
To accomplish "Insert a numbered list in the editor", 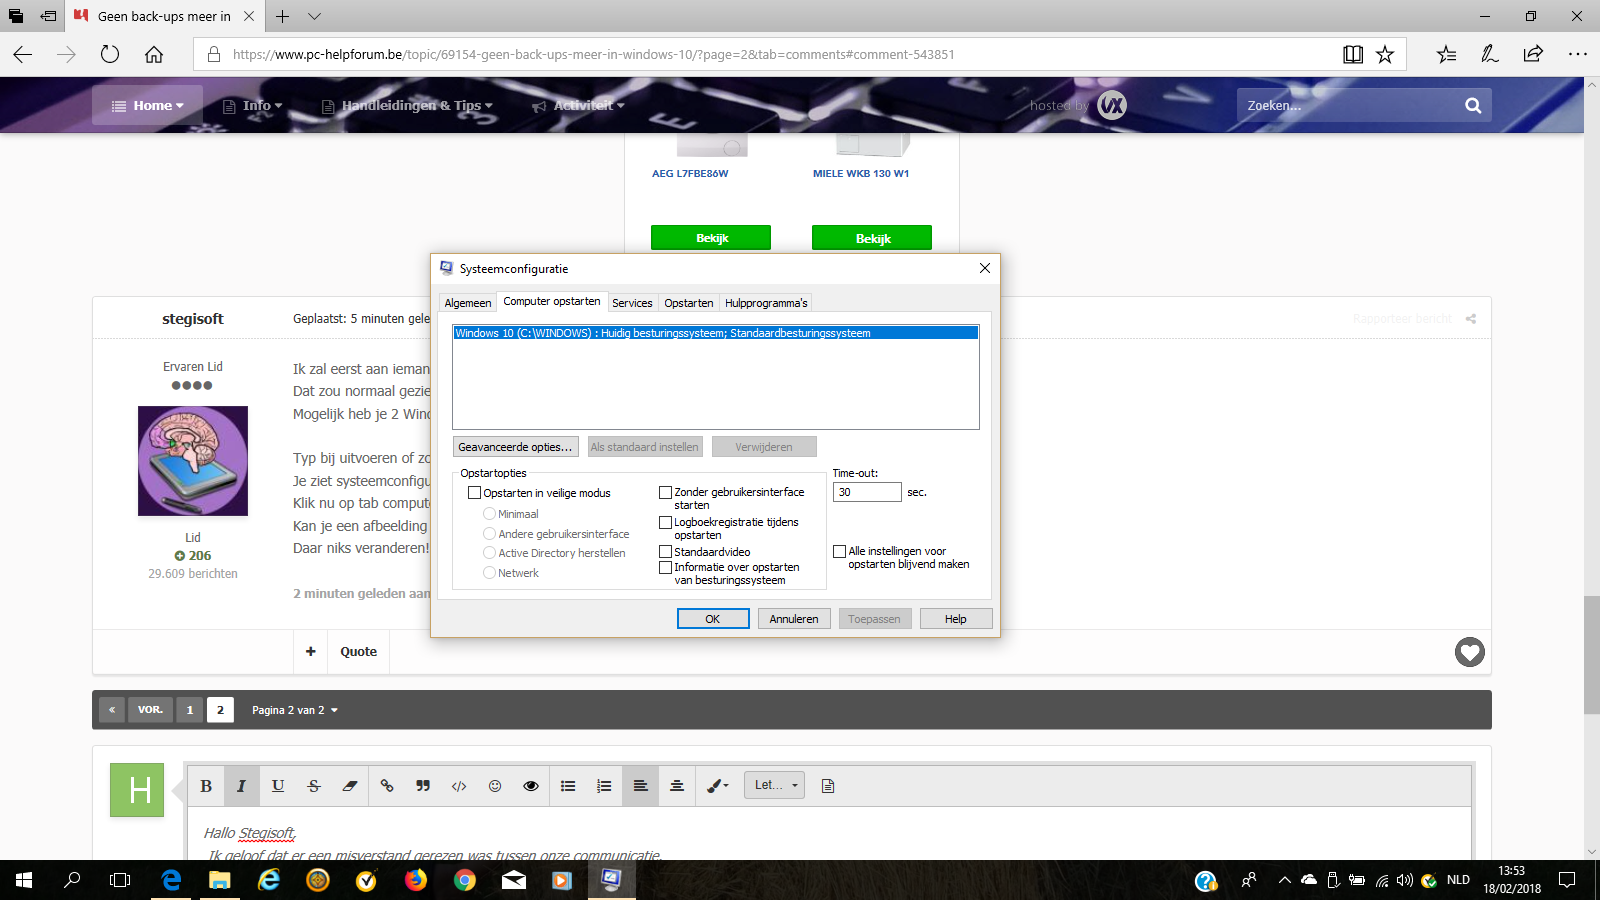I will point(604,786).
